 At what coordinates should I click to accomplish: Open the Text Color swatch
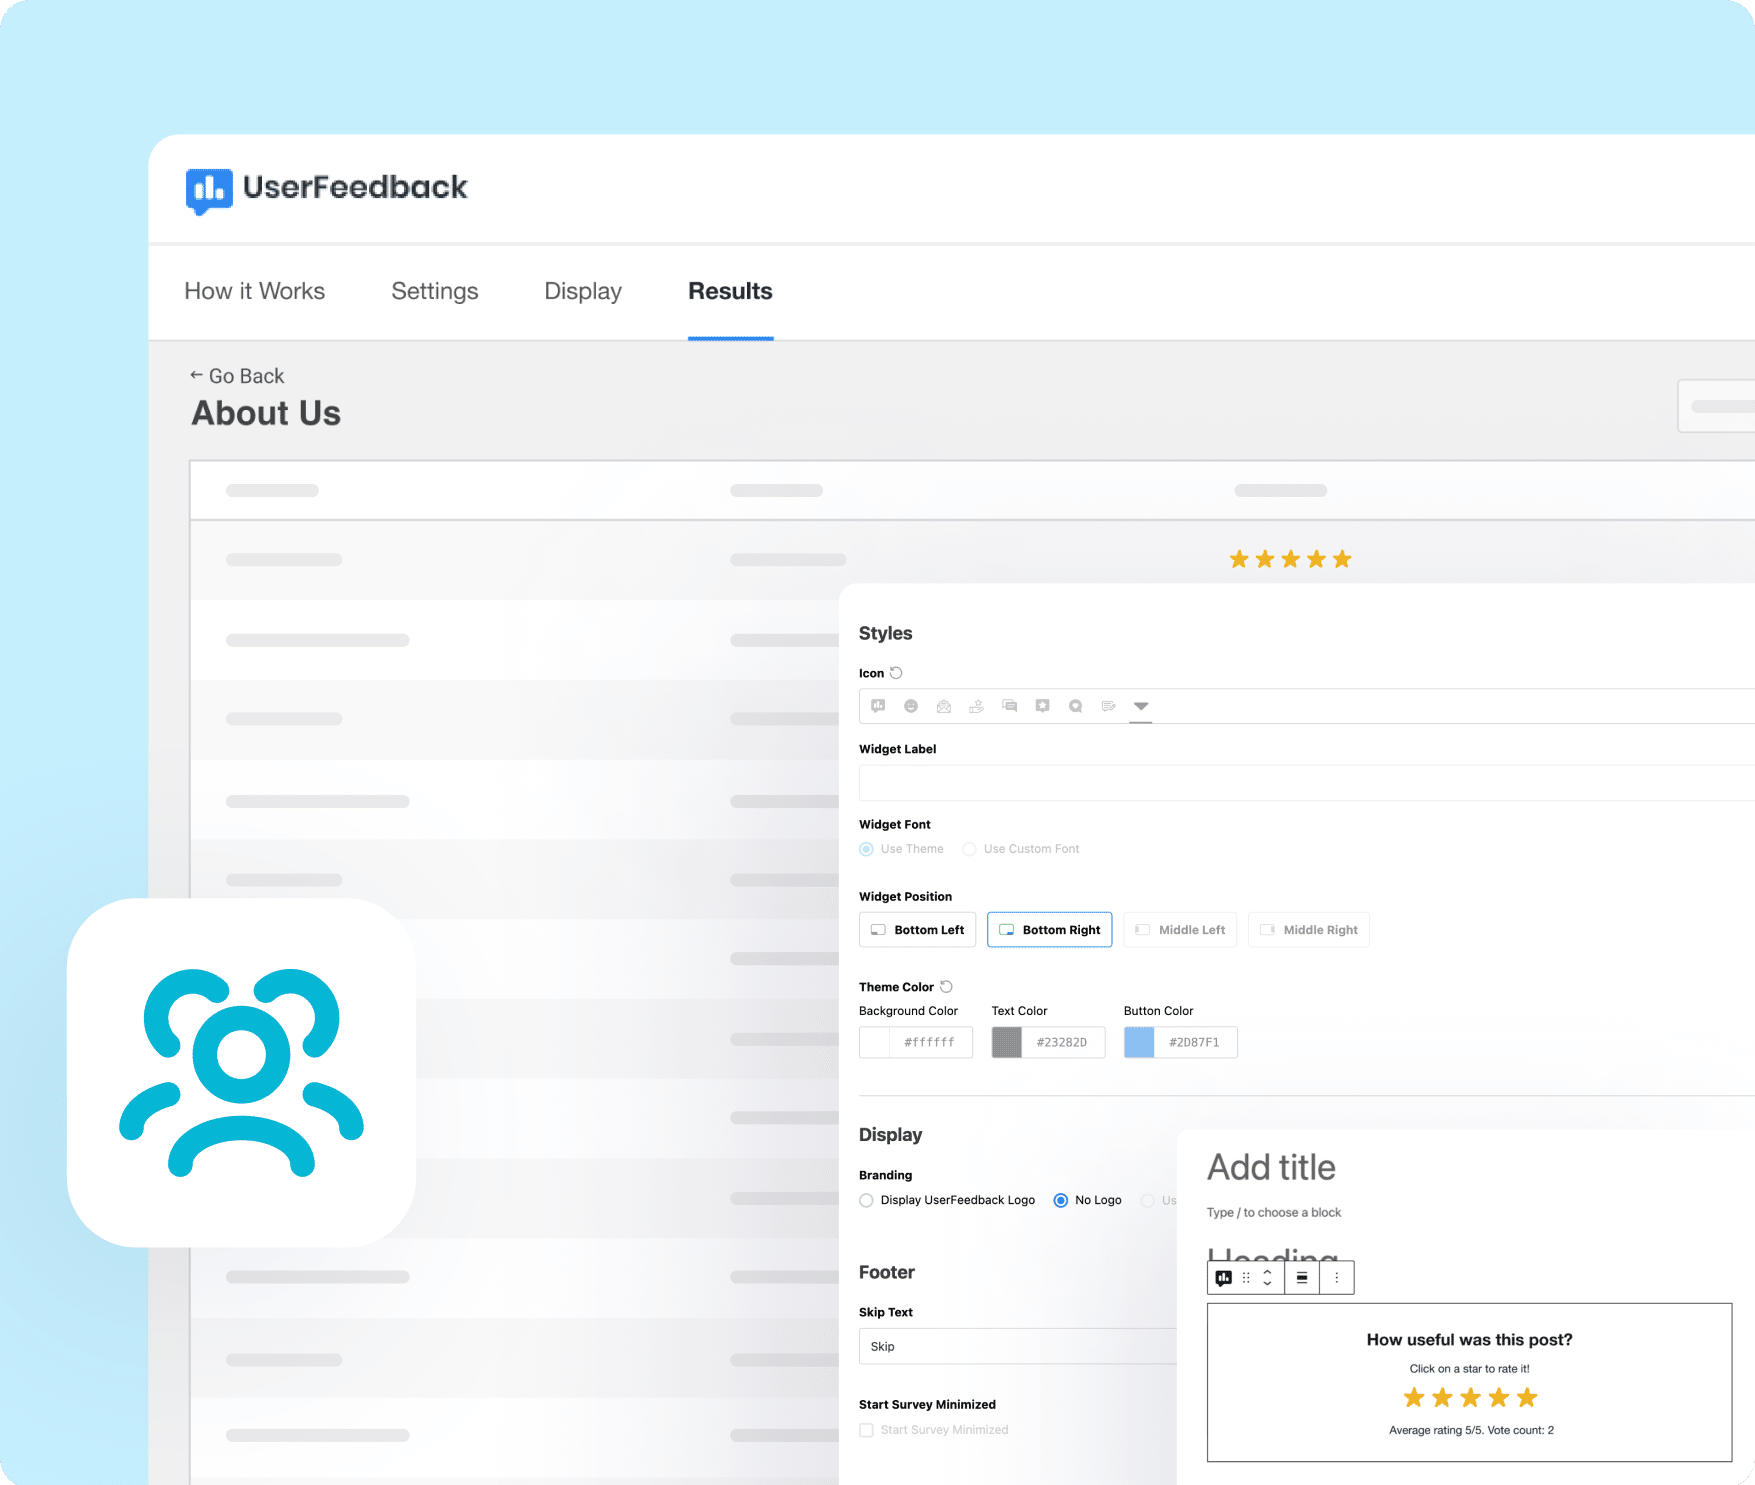(x=1007, y=1042)
